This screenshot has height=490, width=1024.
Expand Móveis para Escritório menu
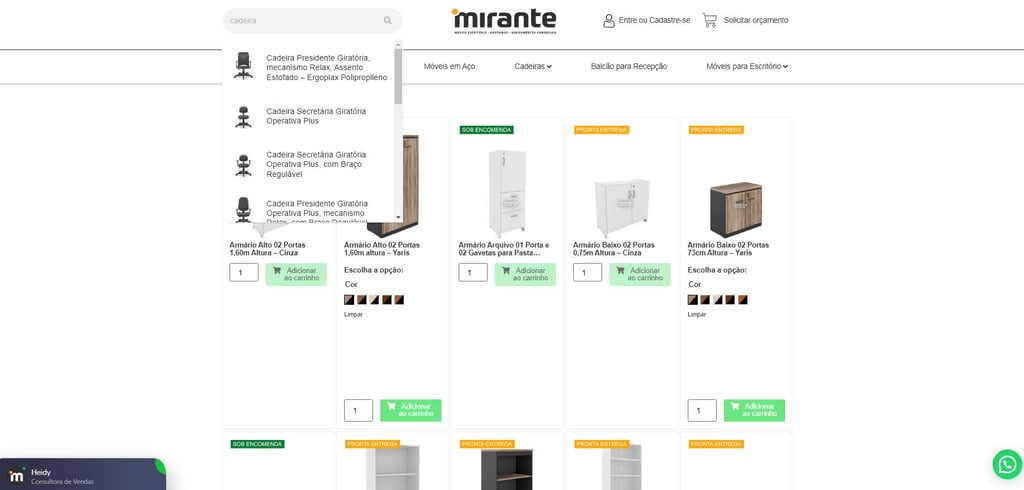click(747, 66)
